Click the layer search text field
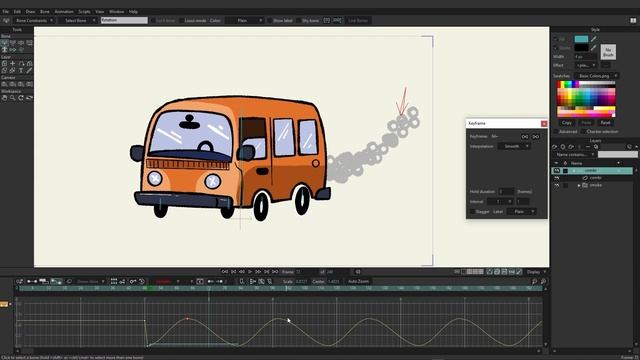The image size is (640, 360). (x=618, y=154)
